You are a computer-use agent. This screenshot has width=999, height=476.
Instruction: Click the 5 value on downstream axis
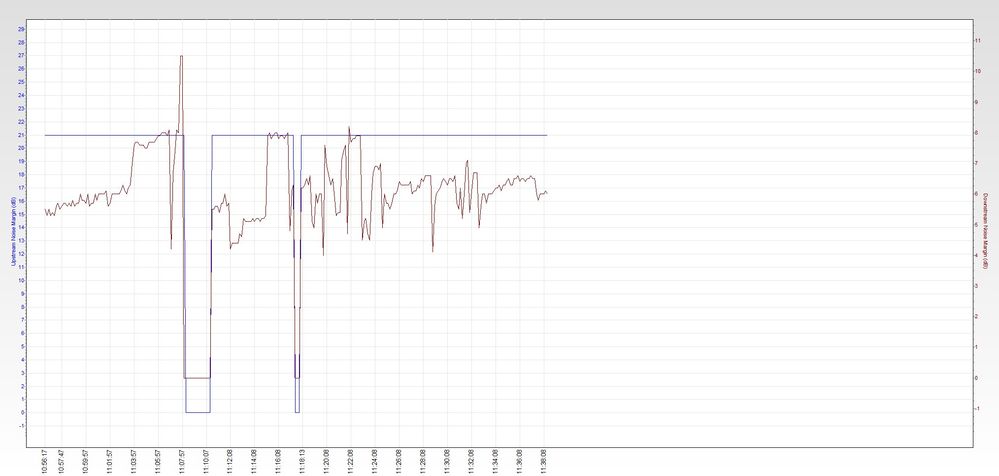(978, 224)
